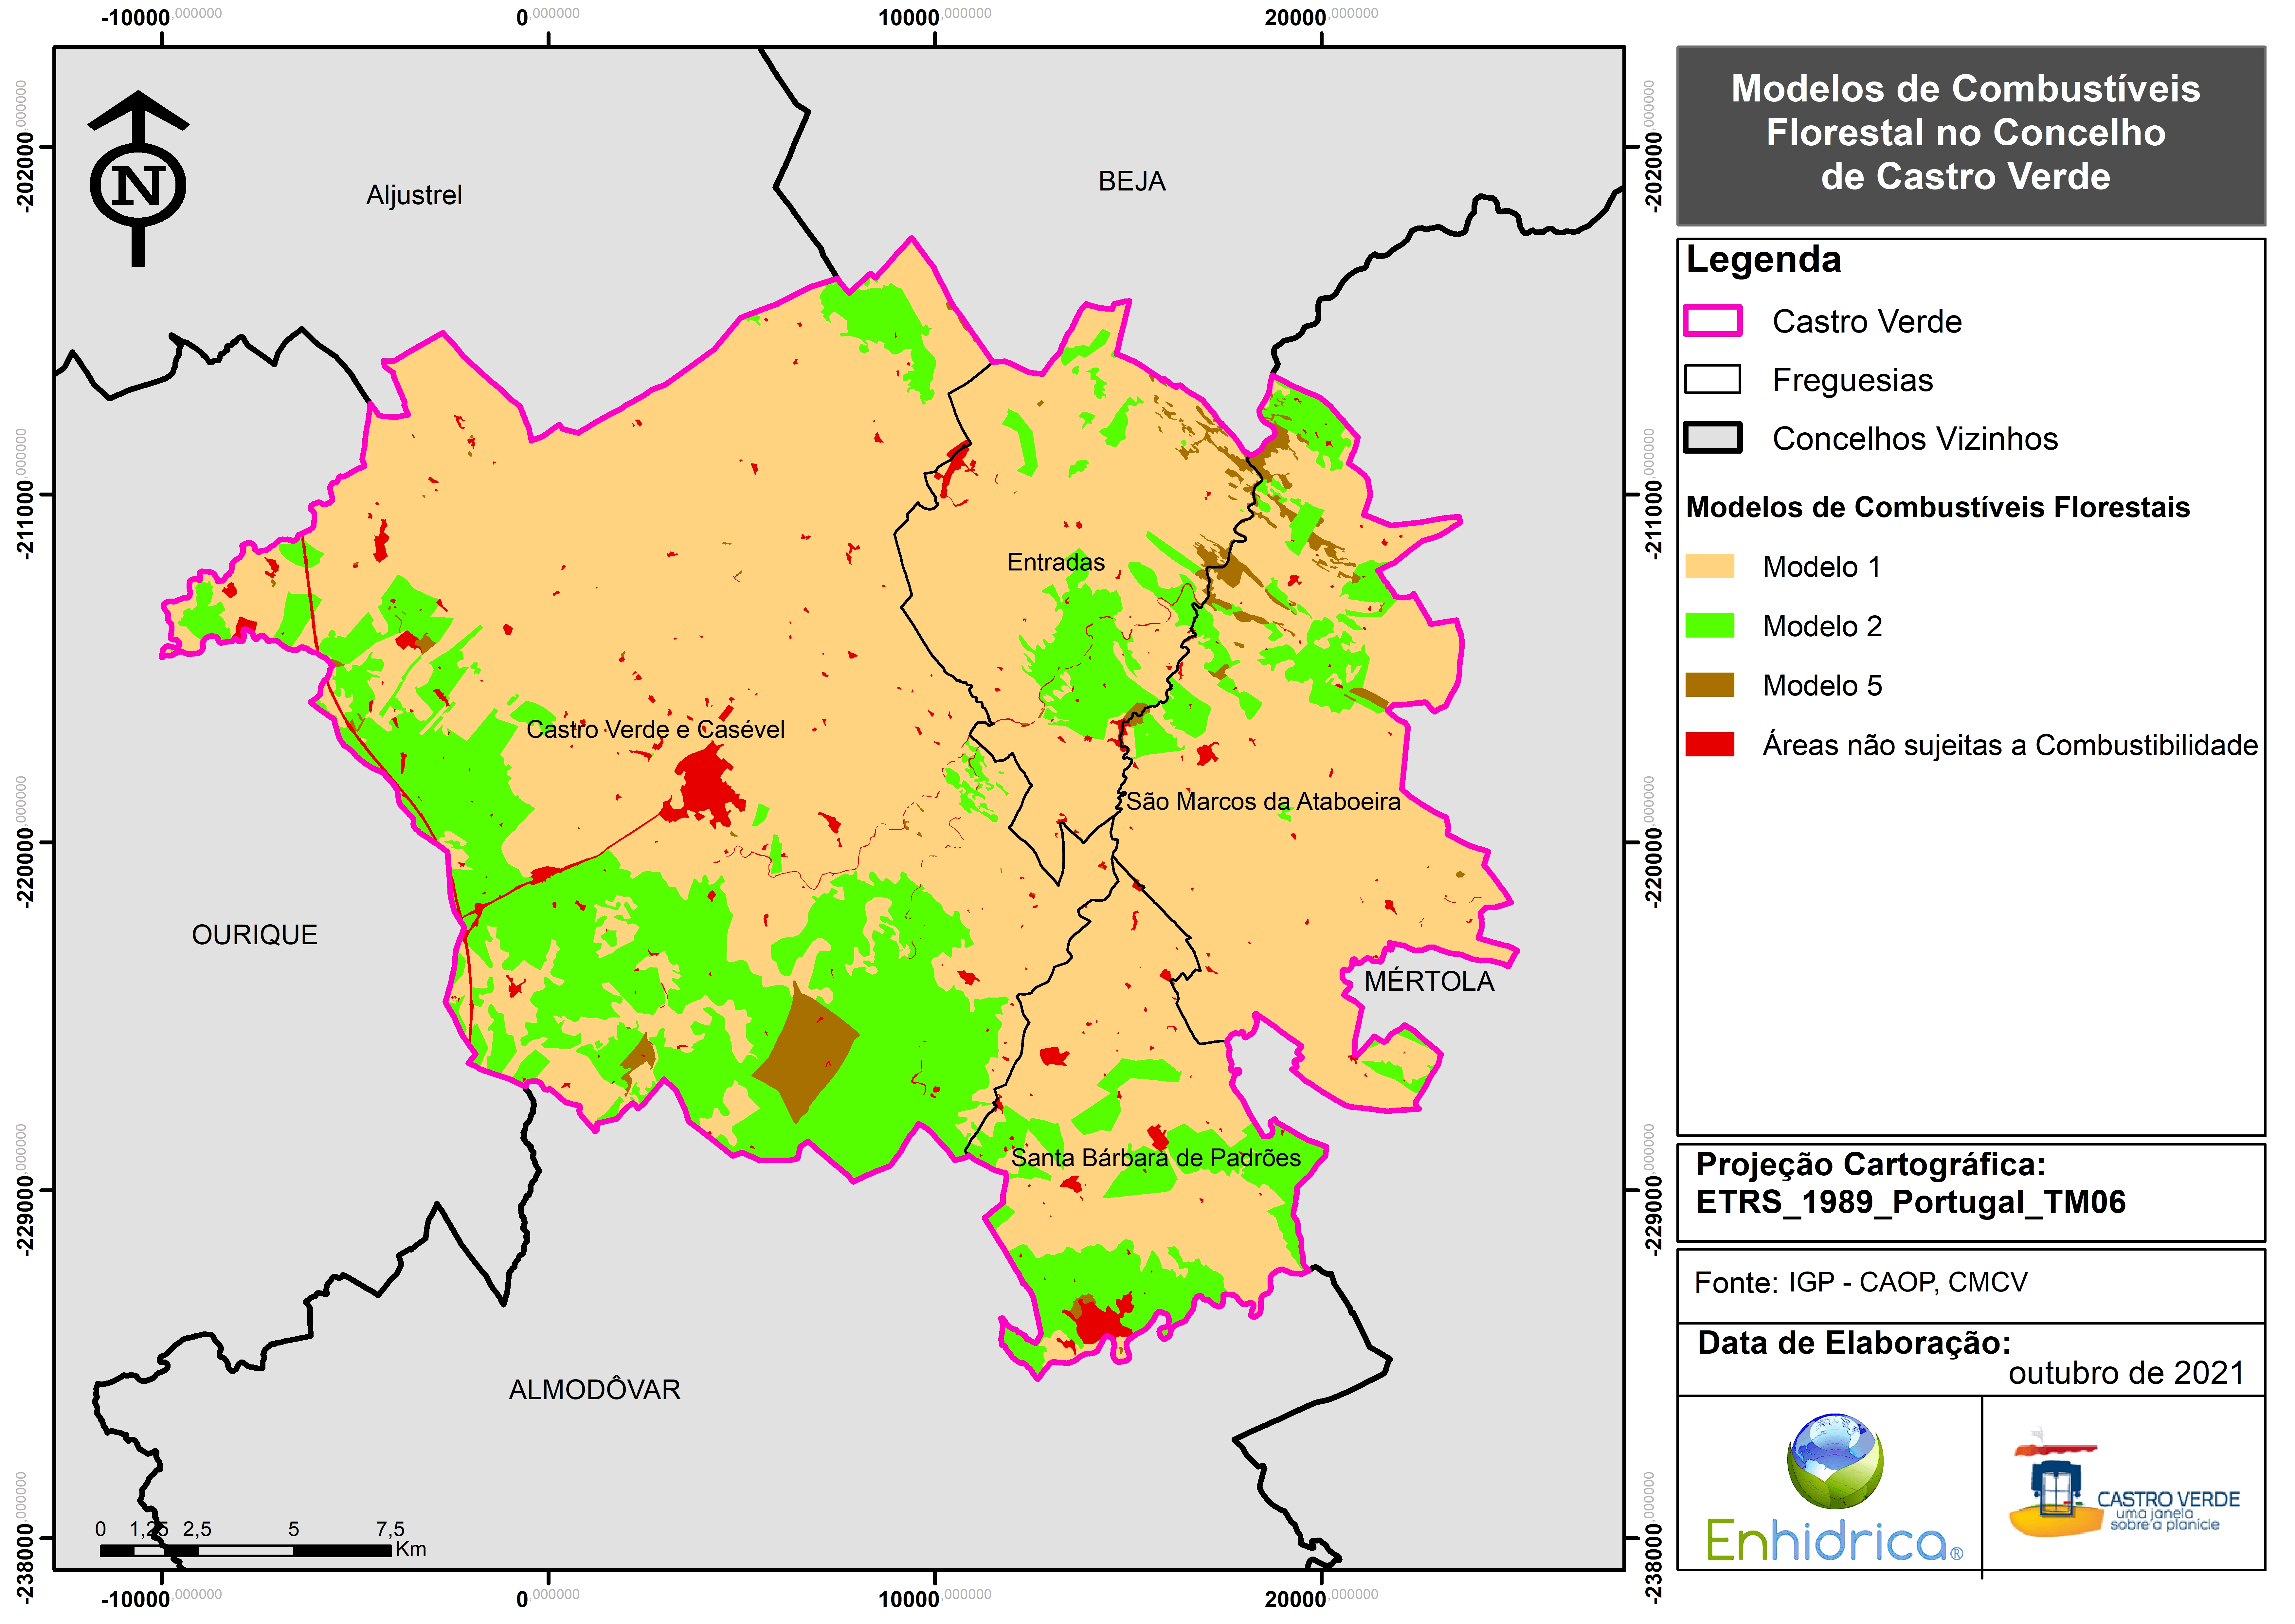The image size is (2295, 1624).
Task: Click the "MÉRTOLA" map label
Action: (1429, 981)
